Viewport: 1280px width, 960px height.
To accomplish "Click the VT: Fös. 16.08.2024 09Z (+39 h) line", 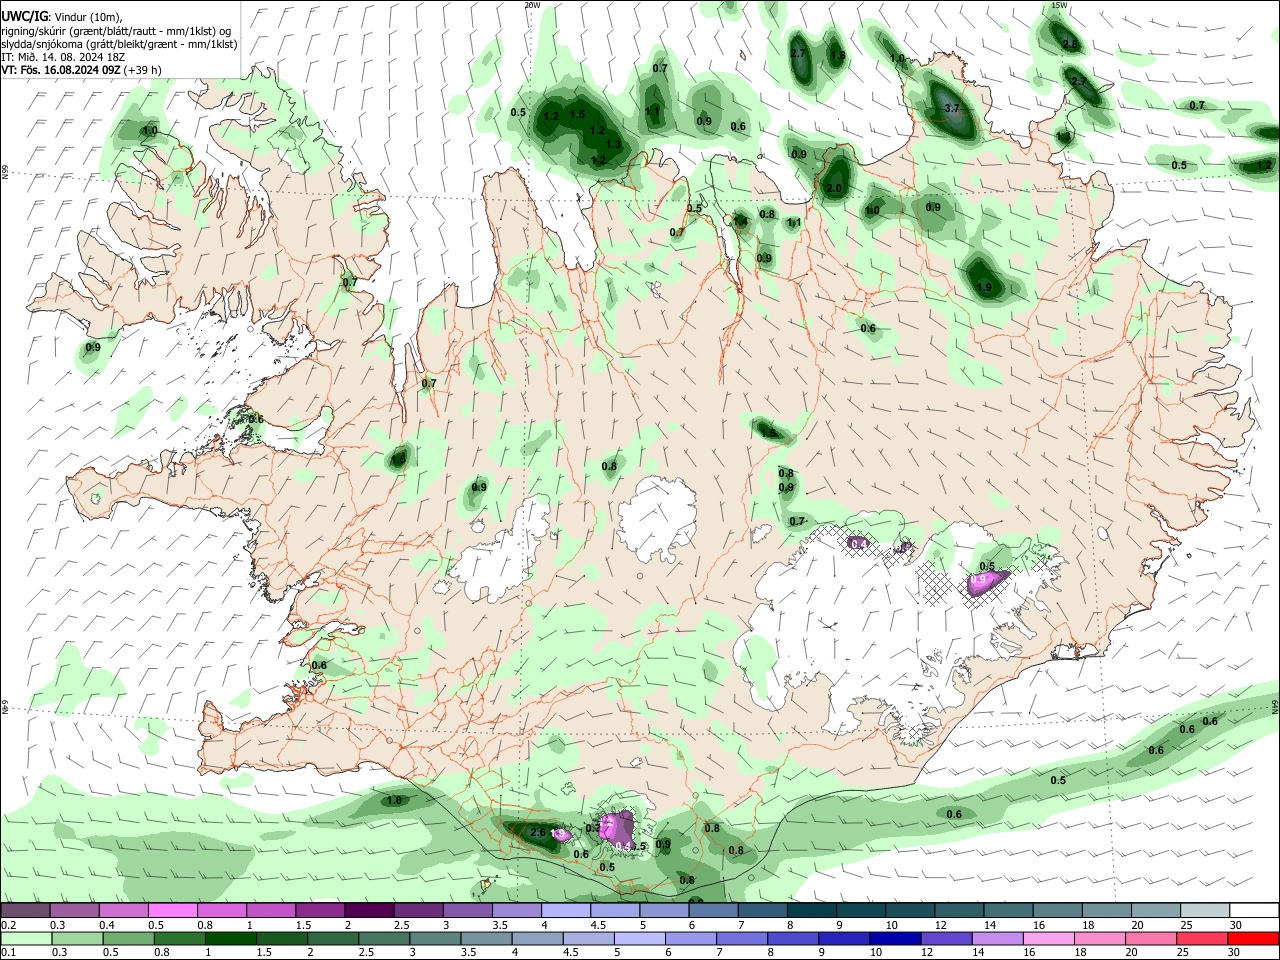I will (81, 70).
